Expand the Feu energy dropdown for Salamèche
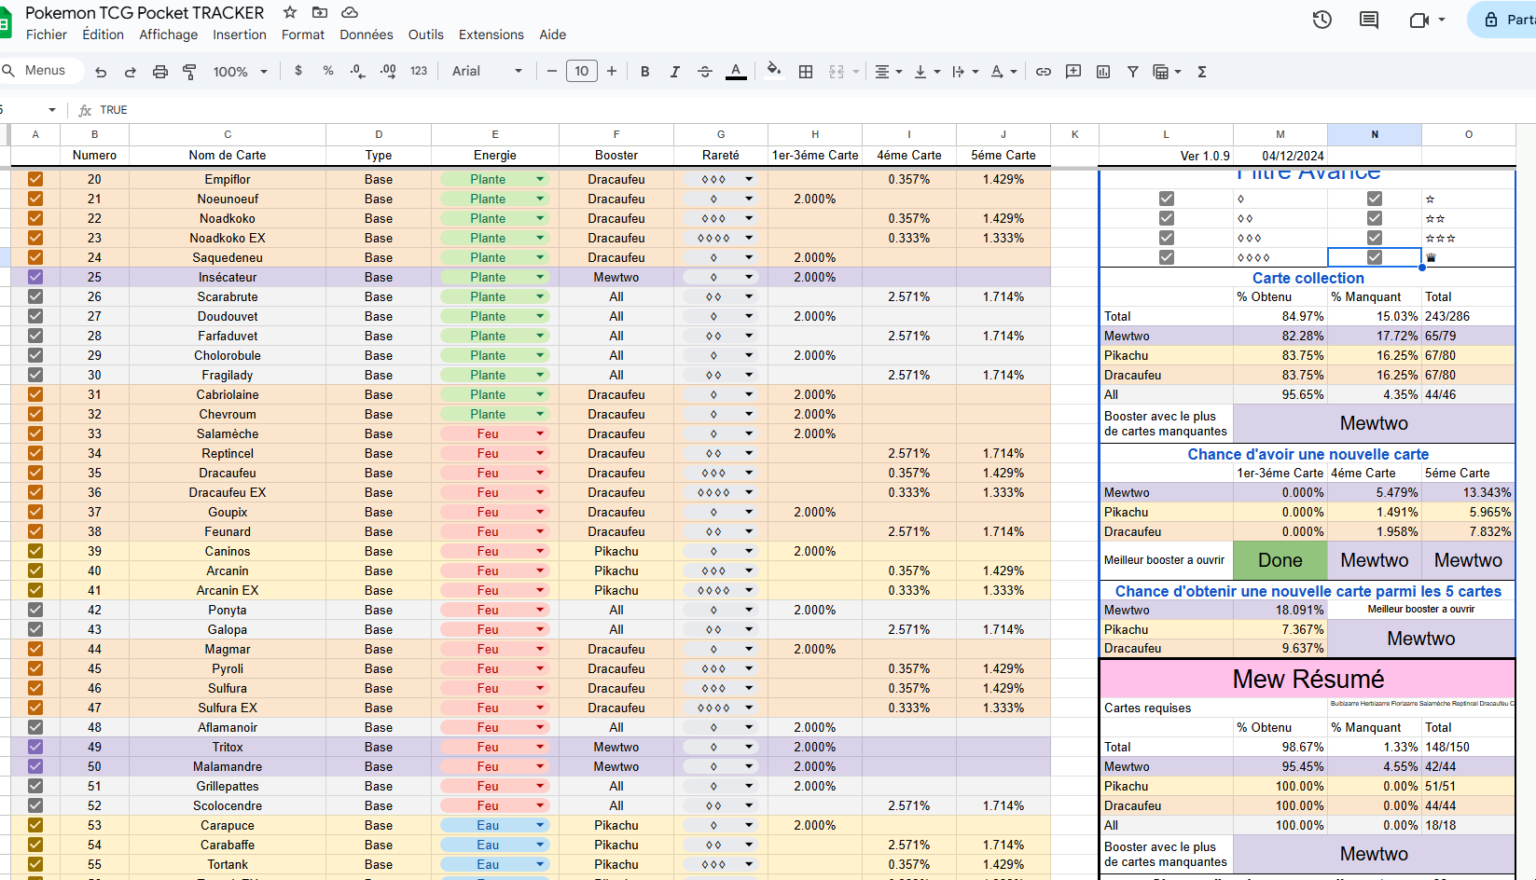 coord(540,434)
